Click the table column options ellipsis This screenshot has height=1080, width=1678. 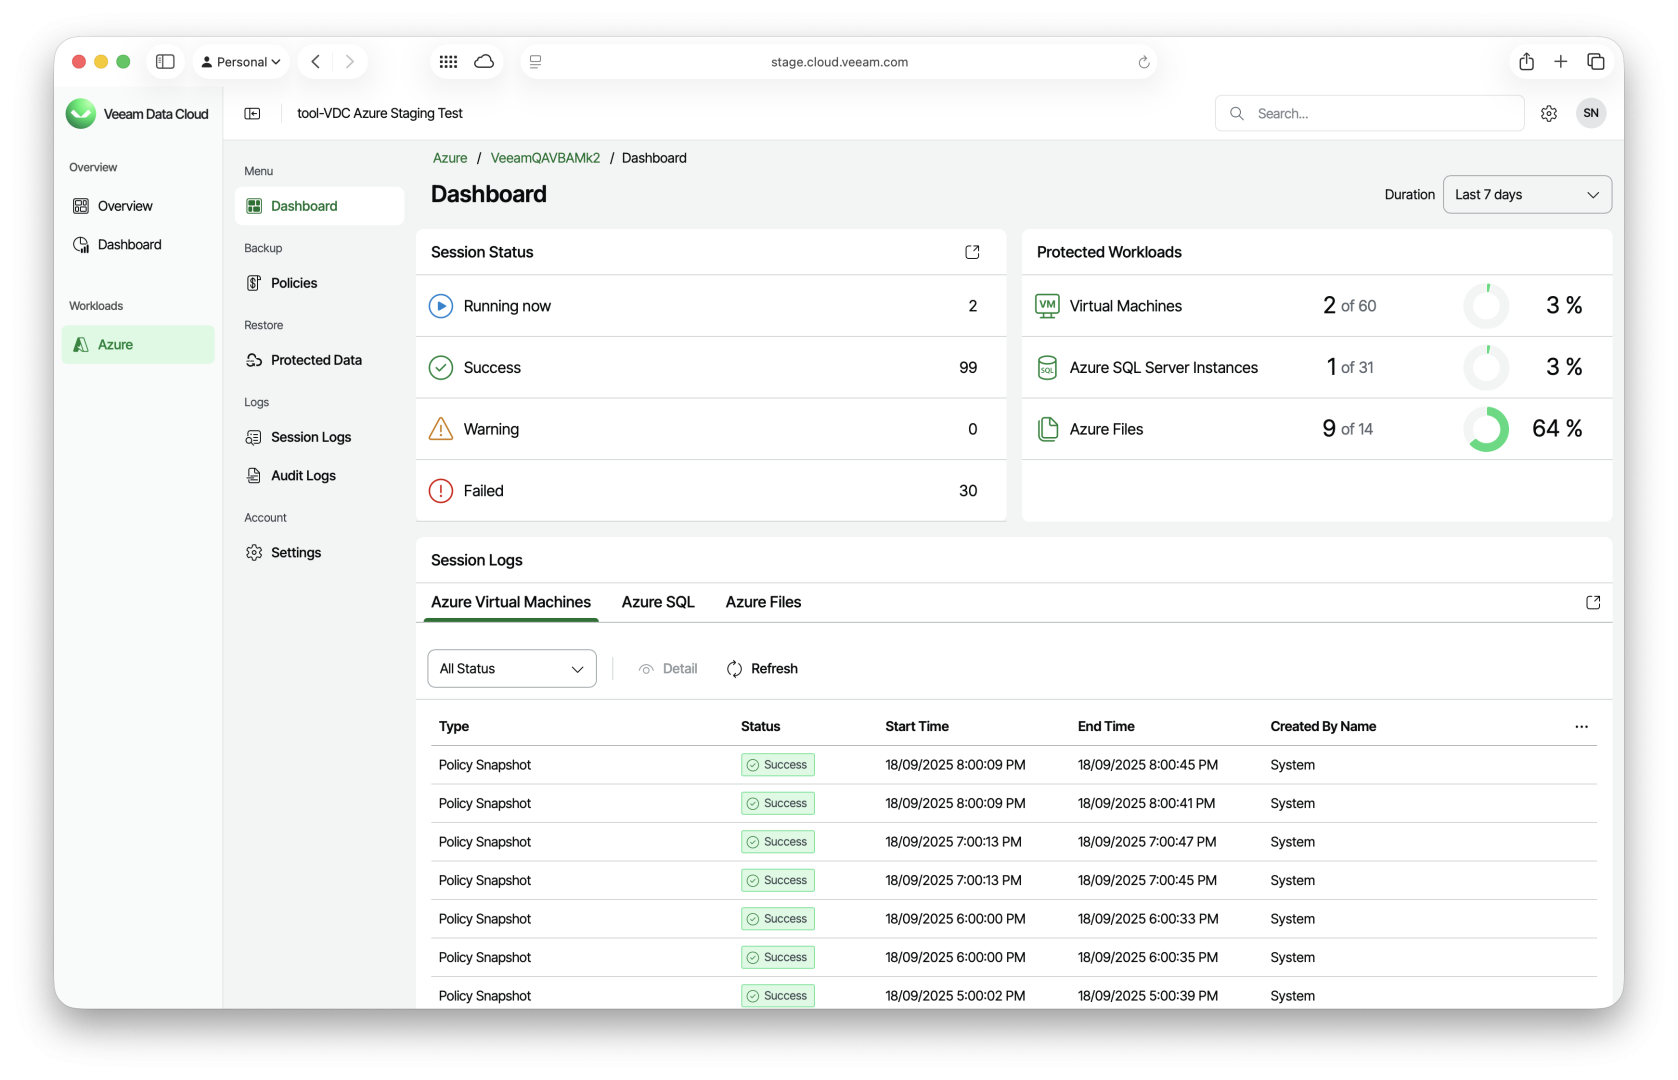[1581, 727]
